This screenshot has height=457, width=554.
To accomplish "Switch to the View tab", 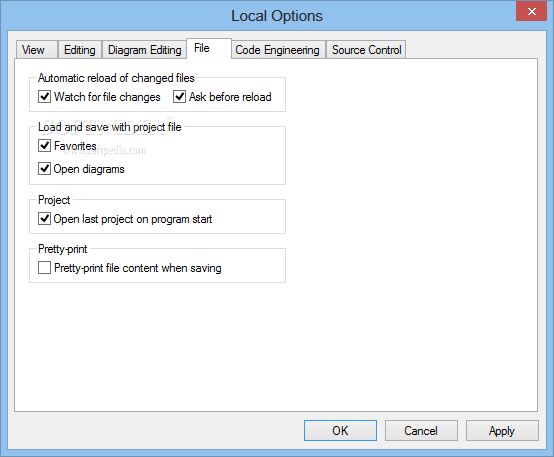I will point(36,49).
